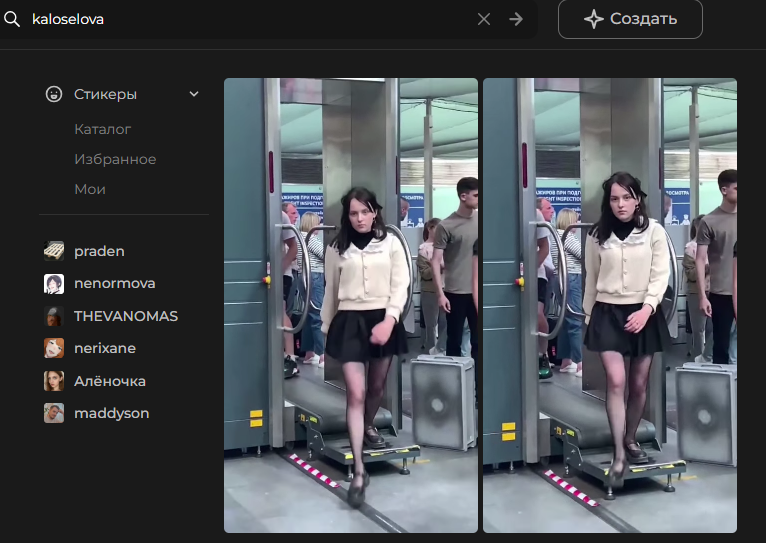Open the Мои section
766x543 pixels.
click(x=90, y=189)
